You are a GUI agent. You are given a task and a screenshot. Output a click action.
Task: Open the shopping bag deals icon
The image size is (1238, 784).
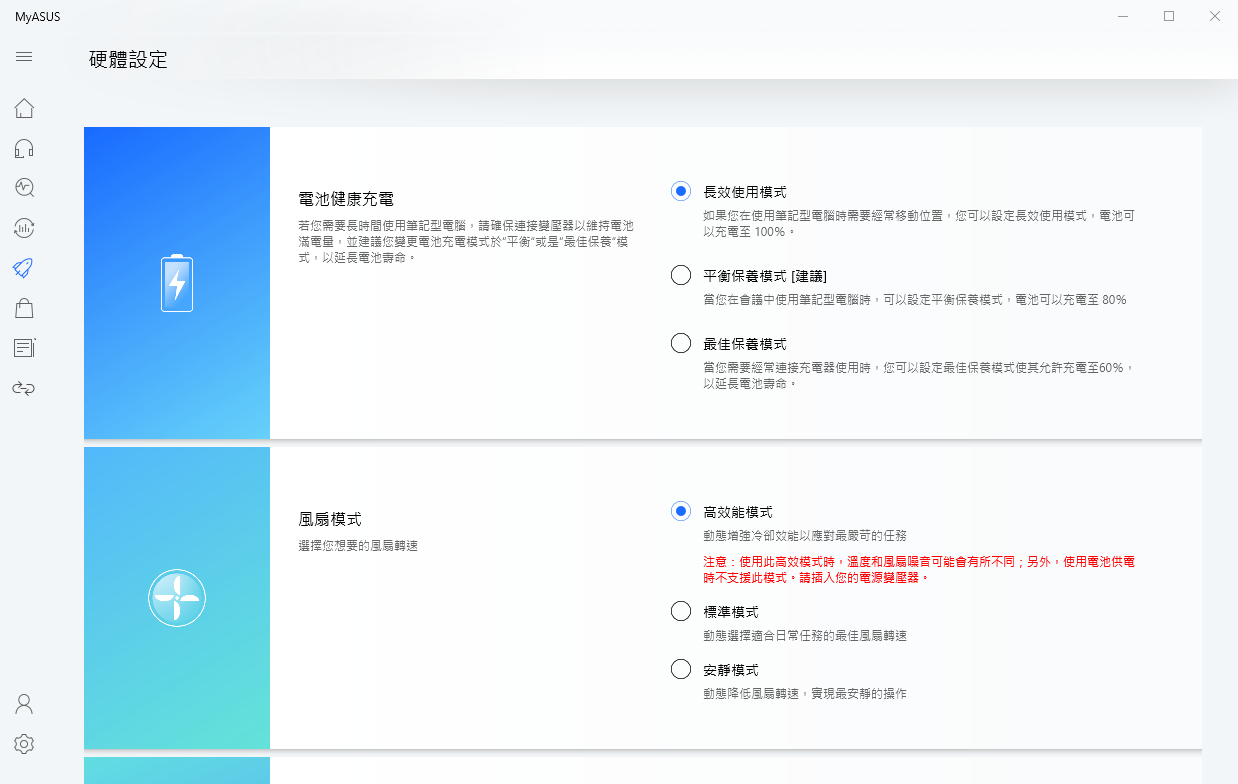[x=24, y=308]
